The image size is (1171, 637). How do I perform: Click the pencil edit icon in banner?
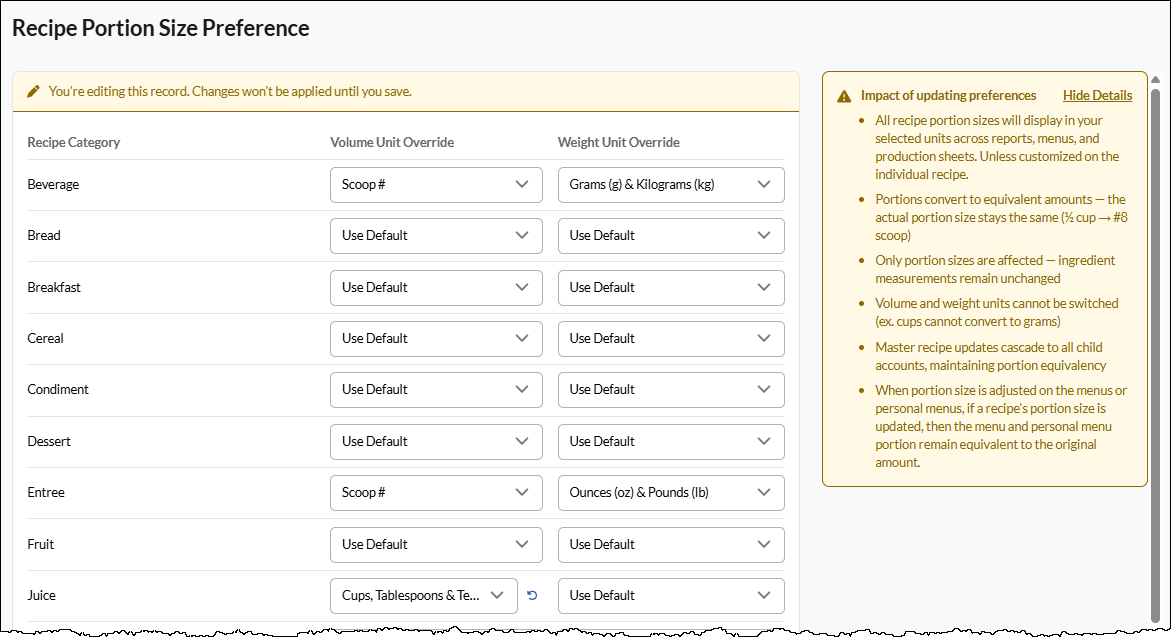34,92
